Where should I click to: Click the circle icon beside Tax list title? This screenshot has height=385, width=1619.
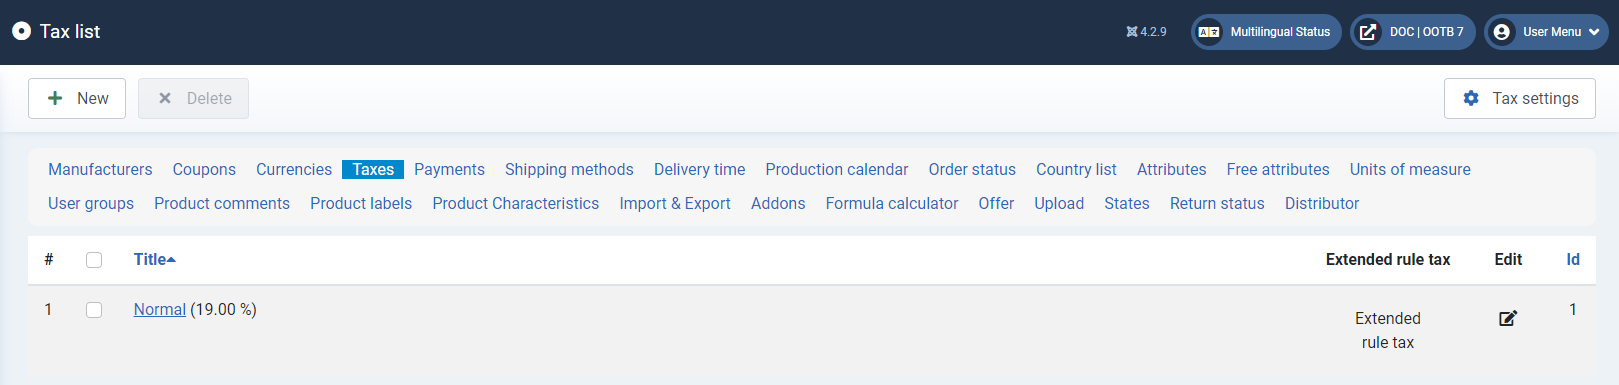(x=21, y=31)
